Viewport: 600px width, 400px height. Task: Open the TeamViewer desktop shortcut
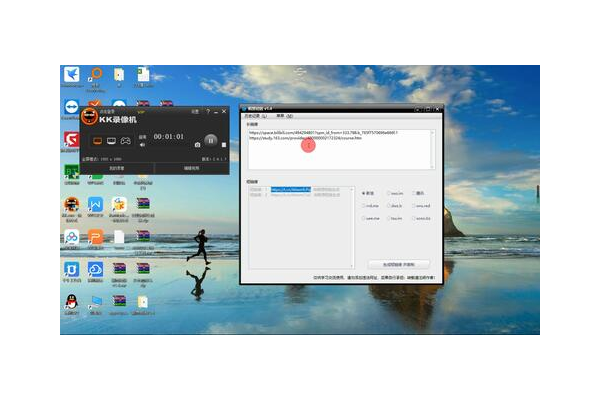(x=71, y=106)
